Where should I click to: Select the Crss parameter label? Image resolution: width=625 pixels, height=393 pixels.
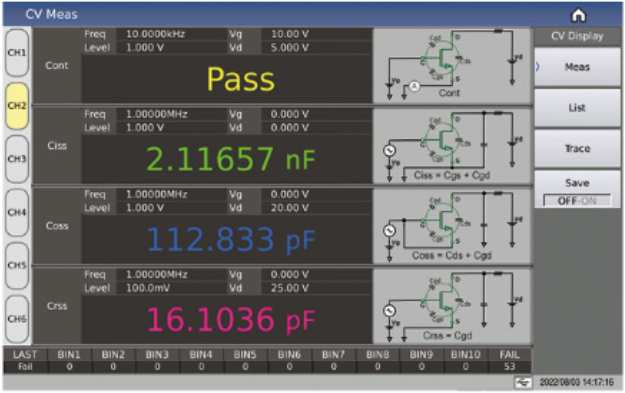pos(57,306)
